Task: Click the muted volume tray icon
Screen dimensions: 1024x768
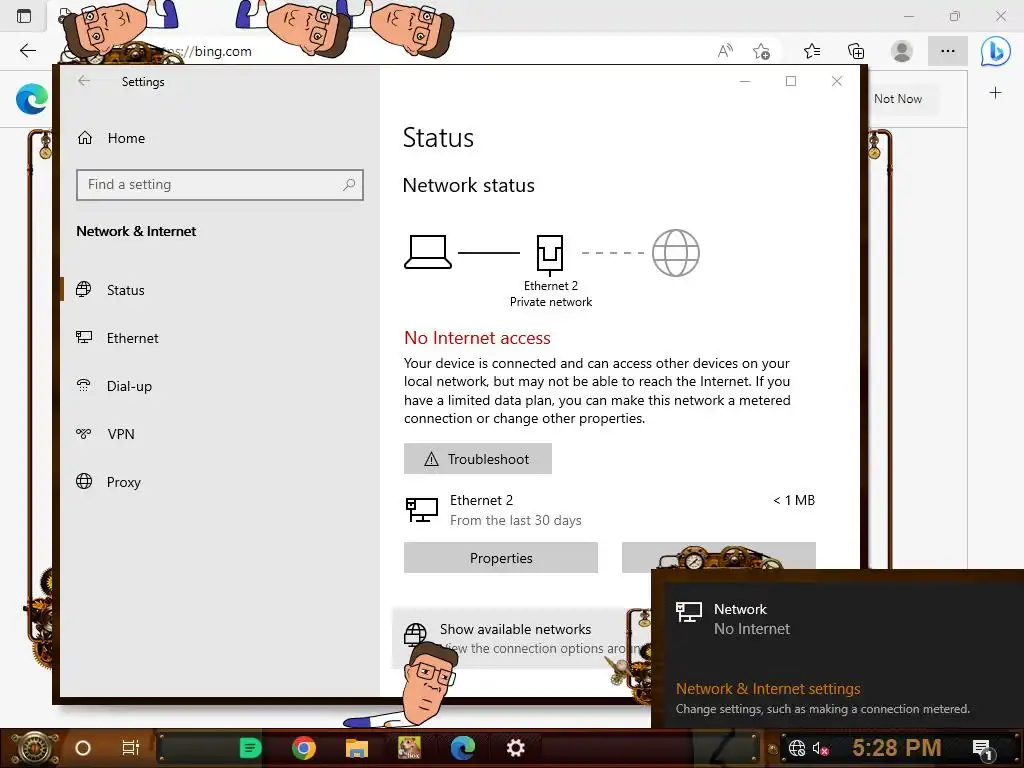Action: (x=821, y=748)
